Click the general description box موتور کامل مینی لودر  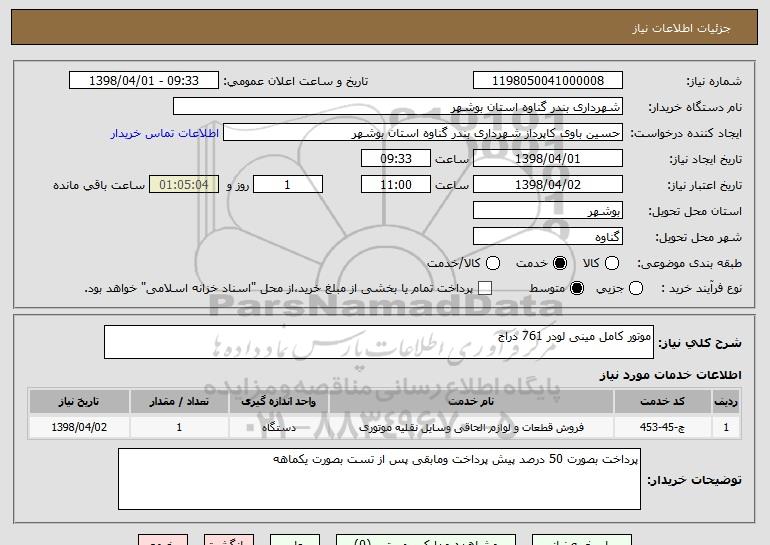(x=379, y=342)
